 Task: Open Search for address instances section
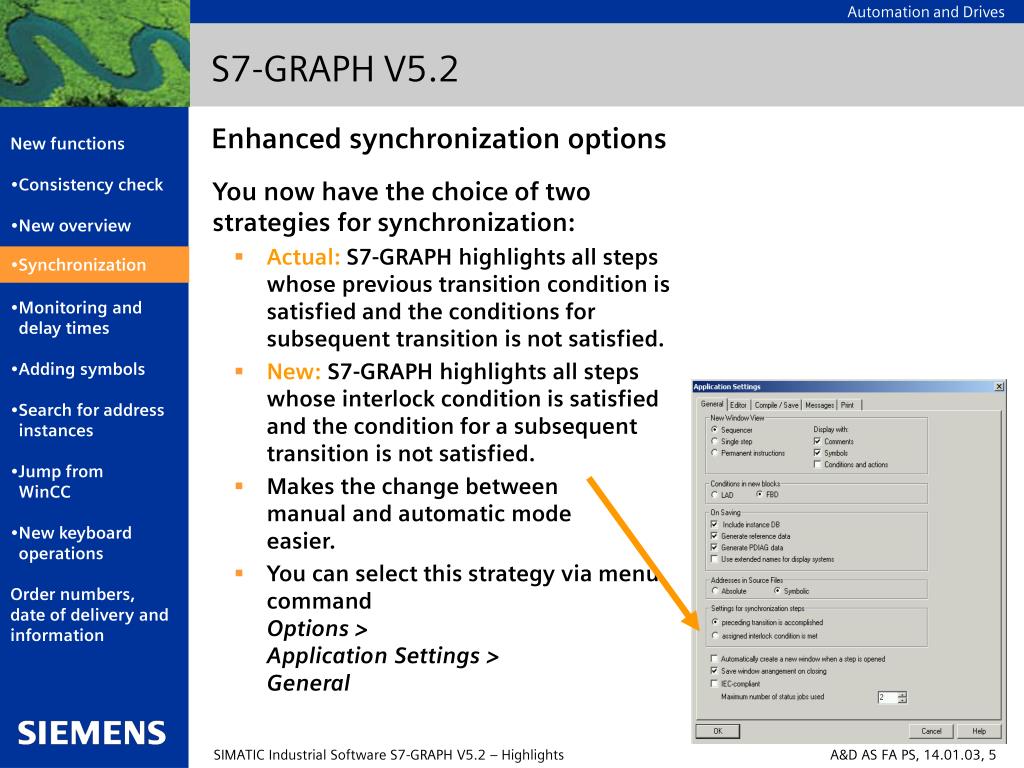click(88, 420)
